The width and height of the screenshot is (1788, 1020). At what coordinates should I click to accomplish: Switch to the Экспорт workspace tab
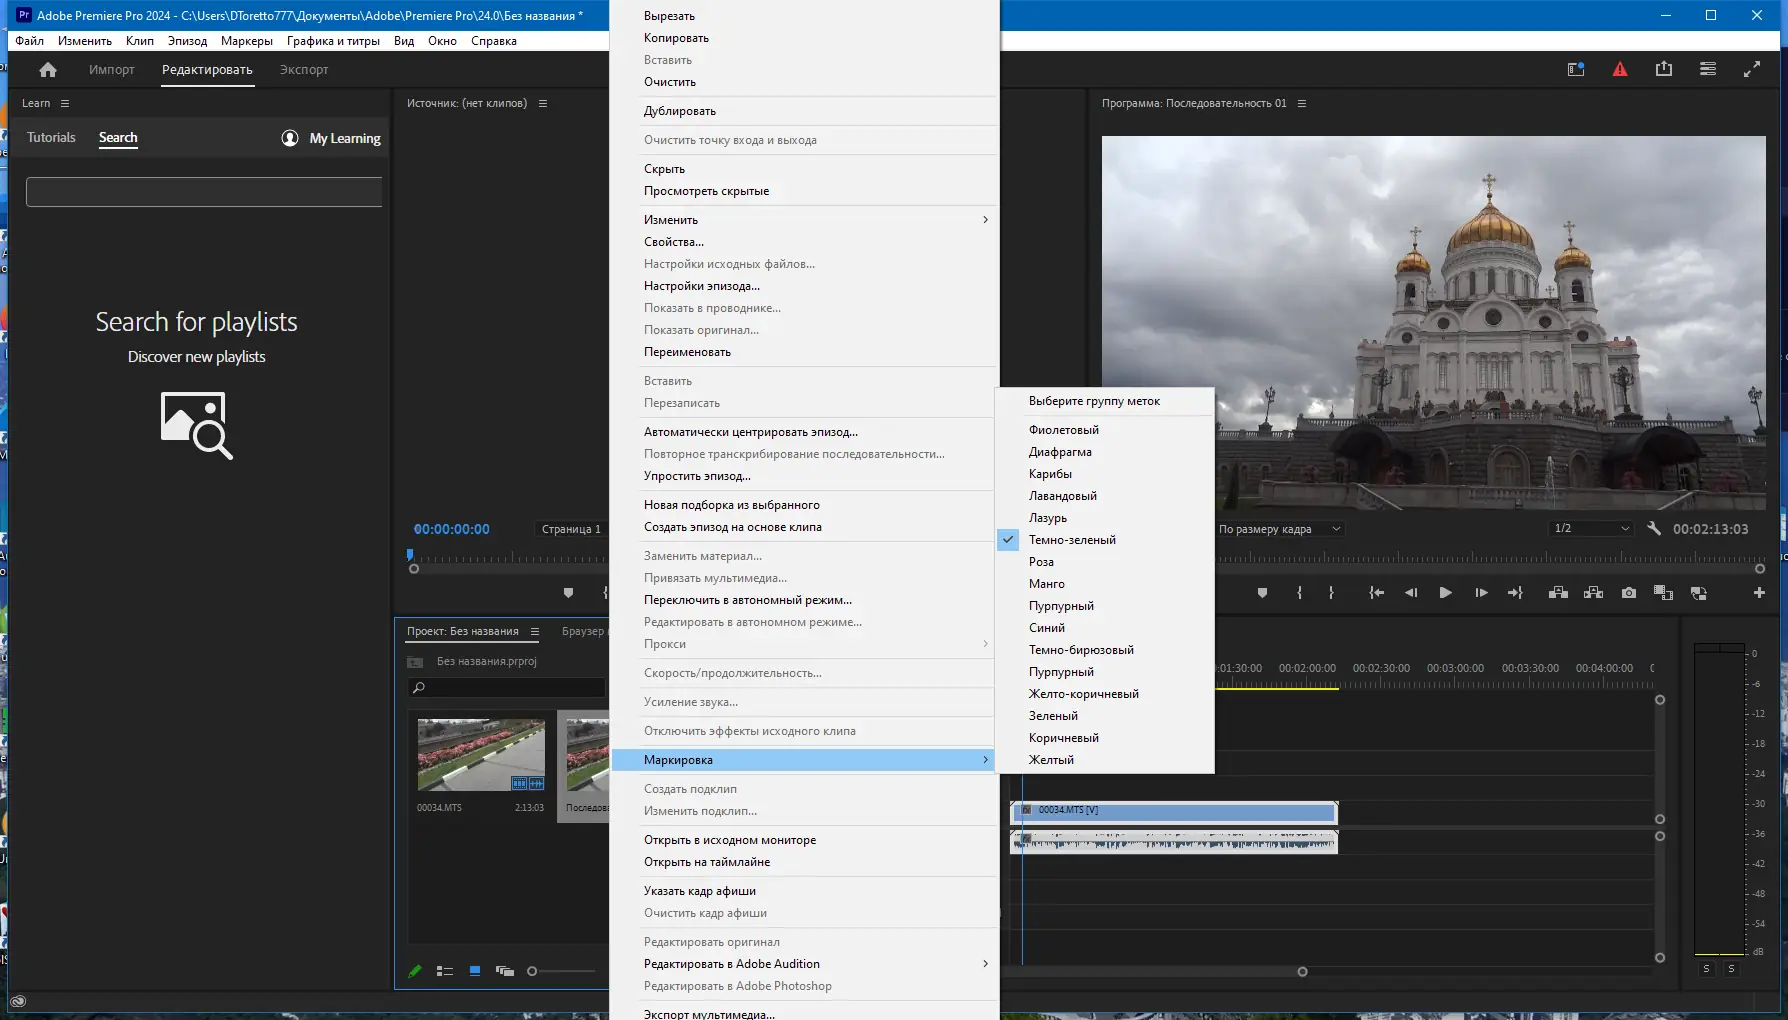pos(304,70)
